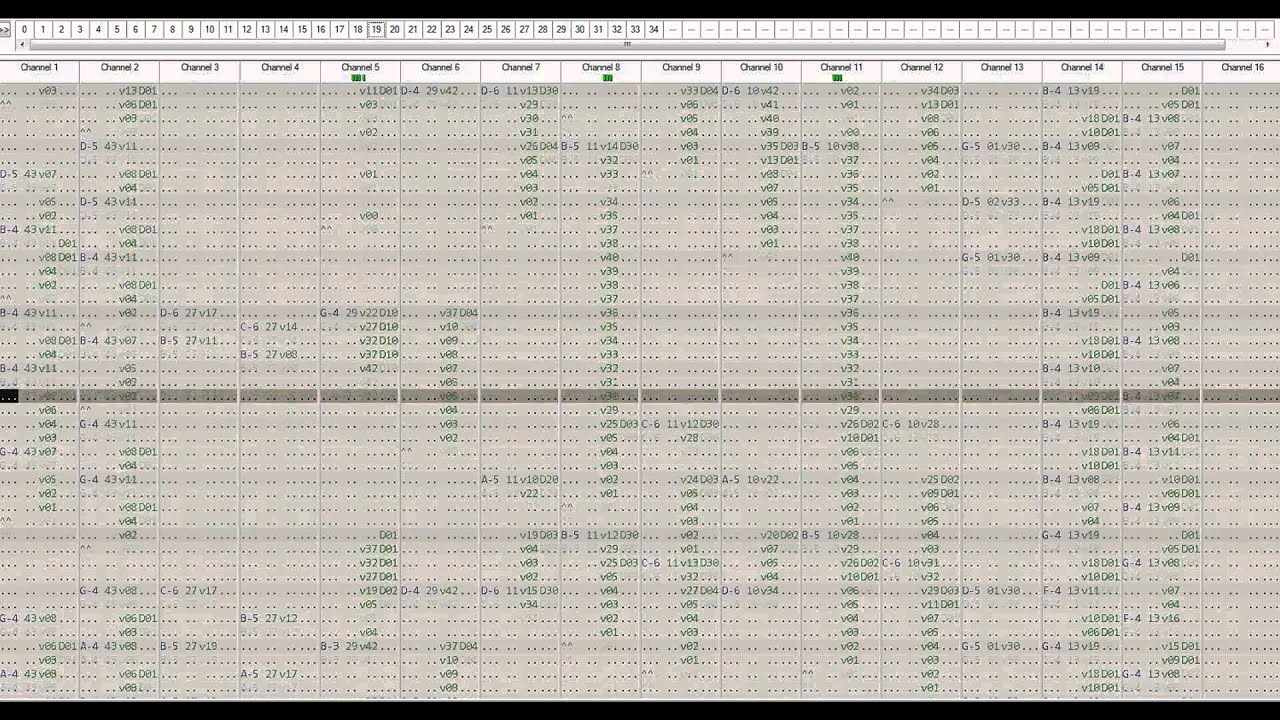Click the 'C-6 27 v14' note in Channel 4
This screenshot has width=1280, height=720.
click(x=269, y=327)
